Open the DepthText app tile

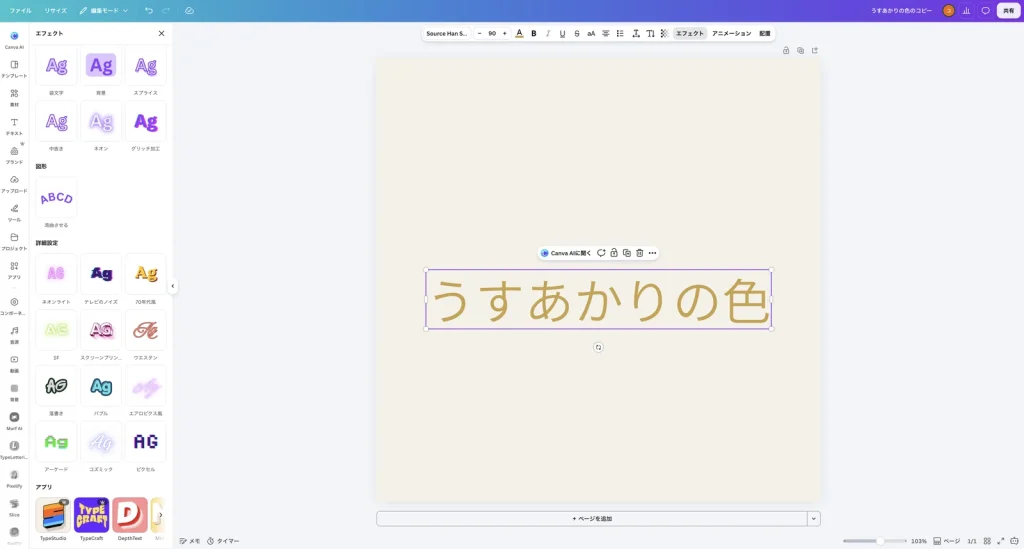[x=129, y=514]
